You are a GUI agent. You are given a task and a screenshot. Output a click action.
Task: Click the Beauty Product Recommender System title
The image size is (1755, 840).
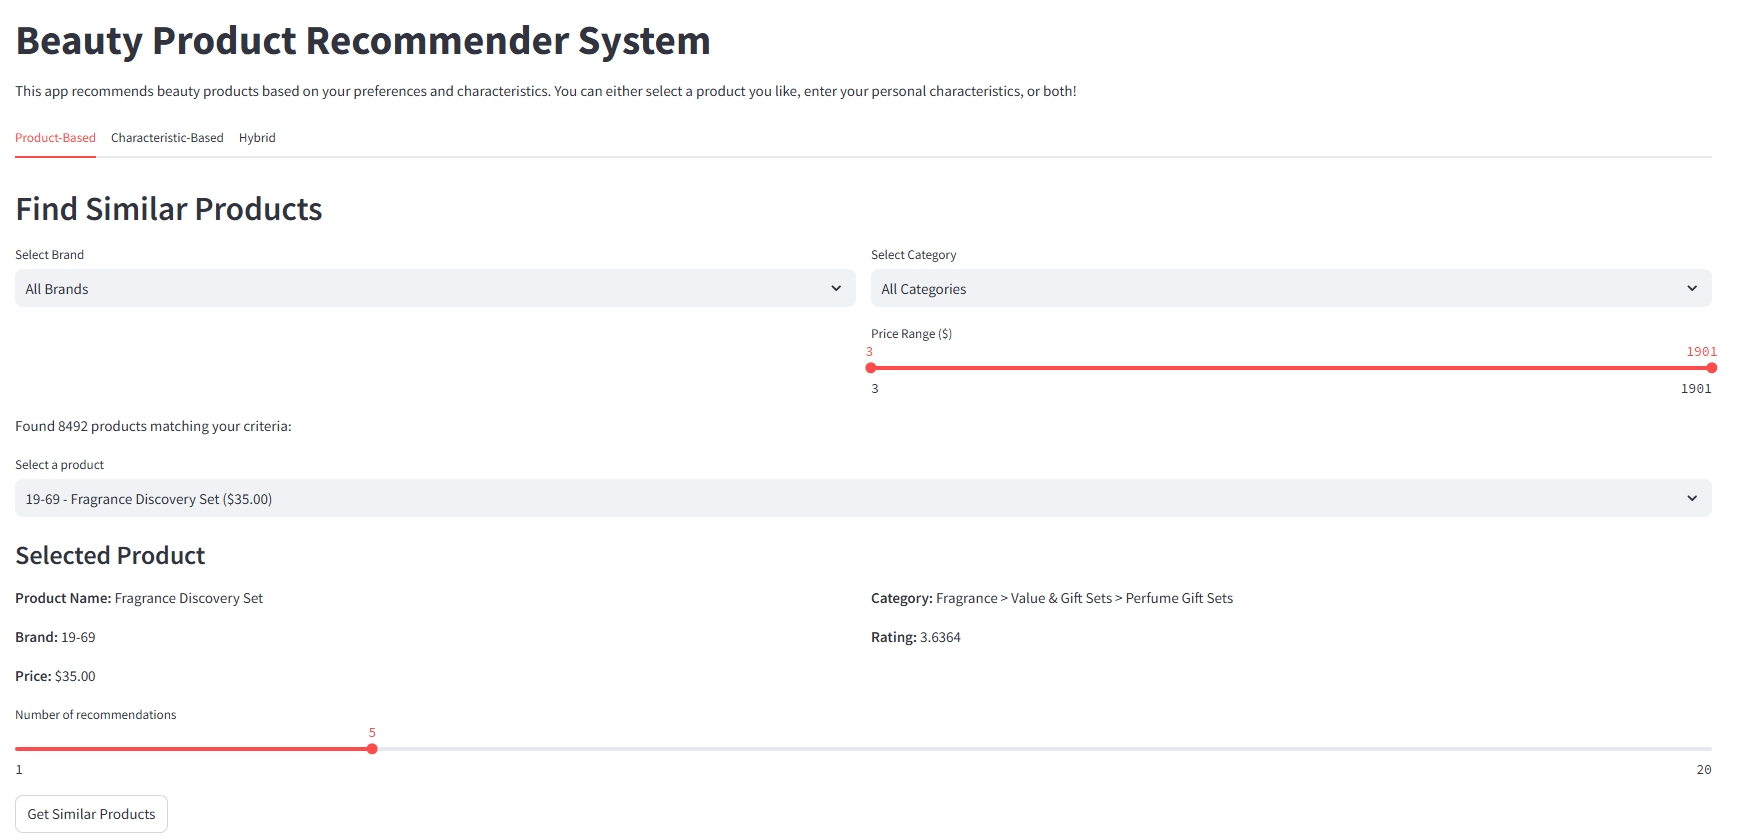363,41
